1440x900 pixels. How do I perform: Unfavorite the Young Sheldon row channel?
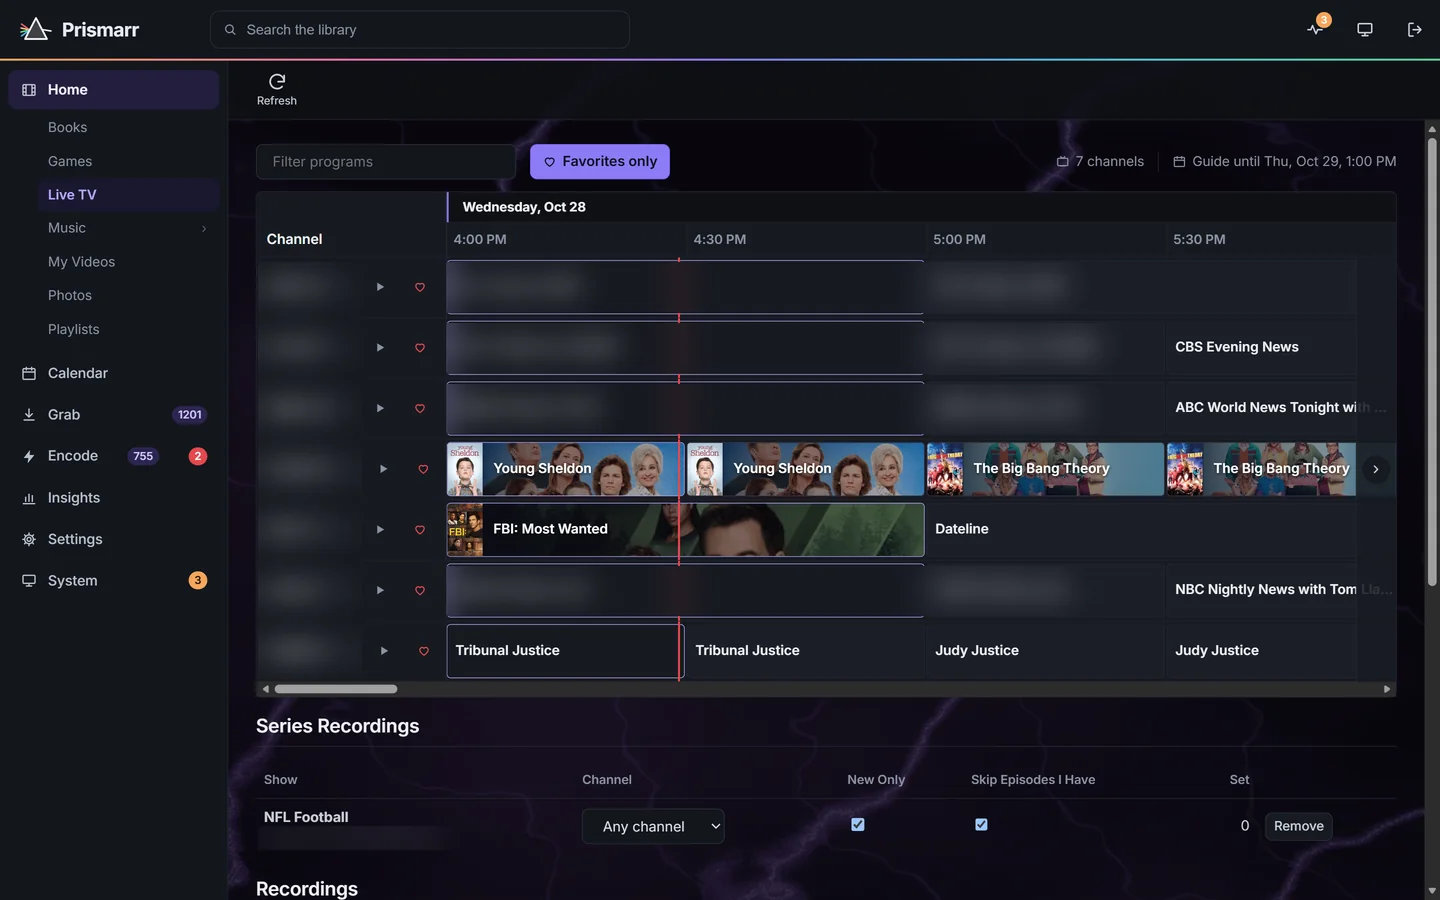[423, 469]
